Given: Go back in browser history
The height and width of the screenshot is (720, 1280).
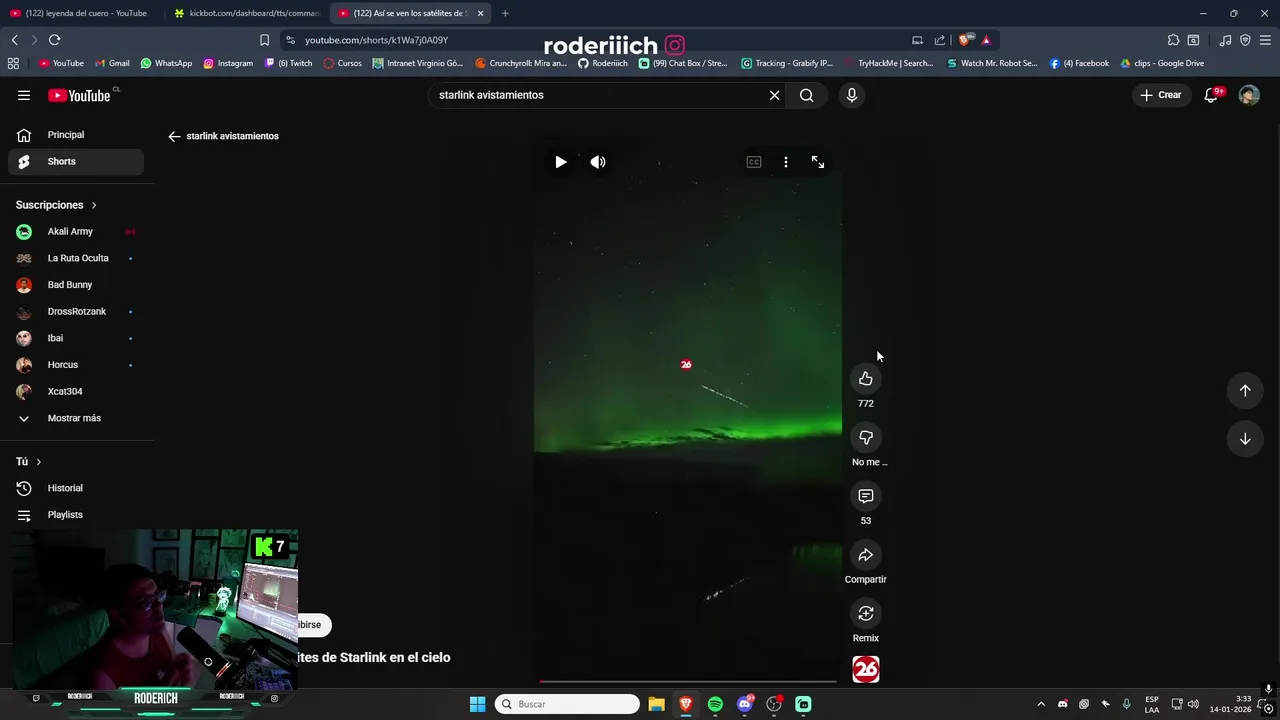Looking at the screenshot, I should pyautogui.click(x=14, y=40).
